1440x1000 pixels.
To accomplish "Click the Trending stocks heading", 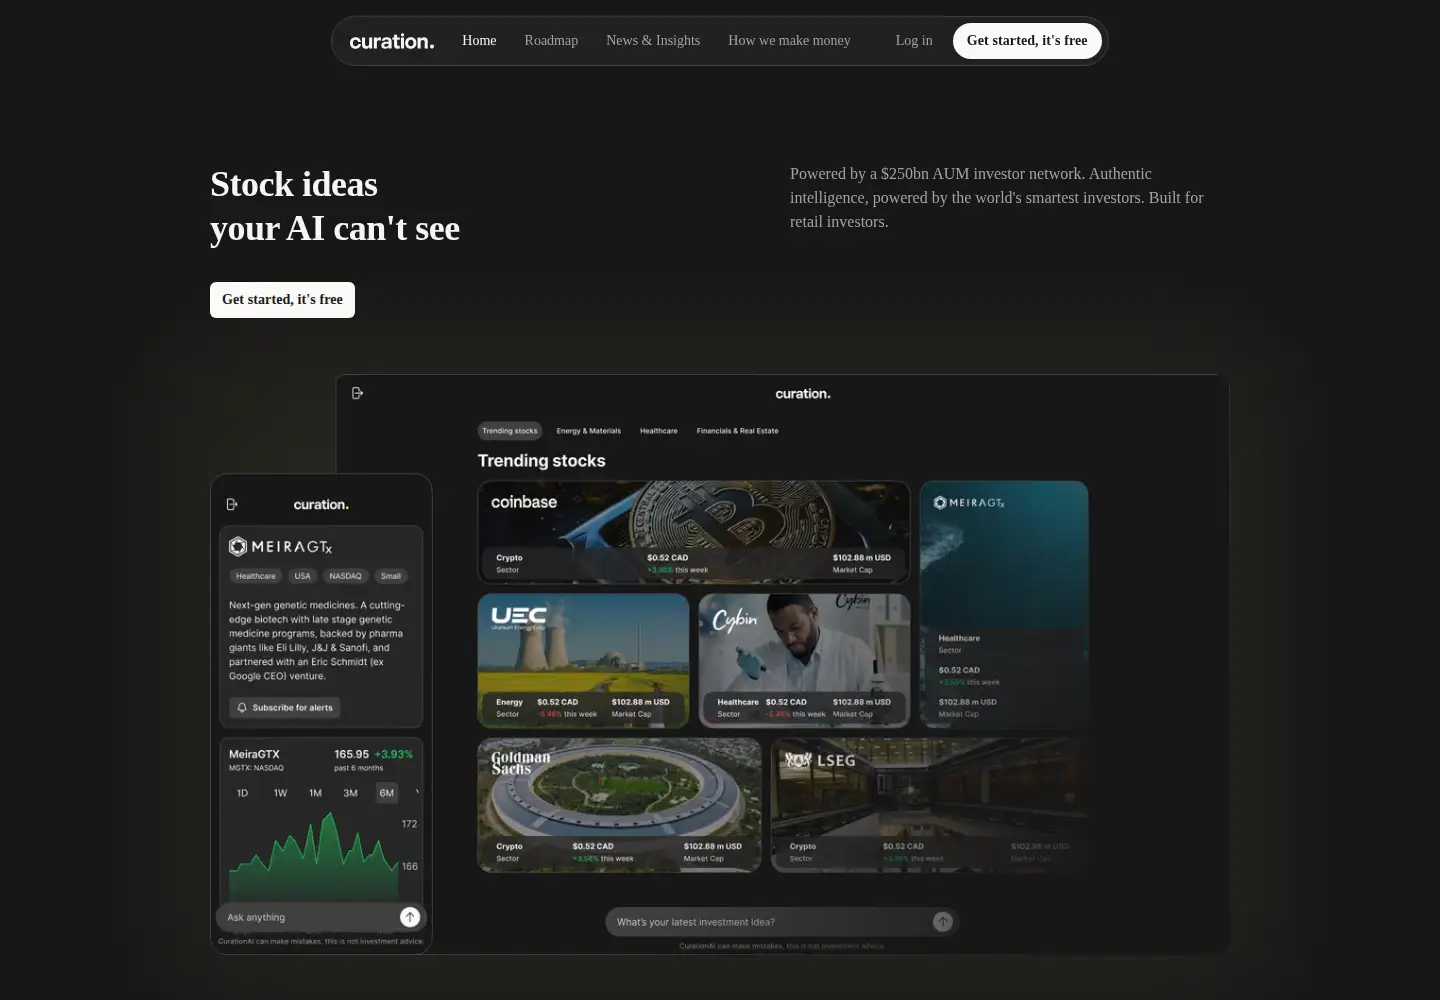I will coord(541,461).
